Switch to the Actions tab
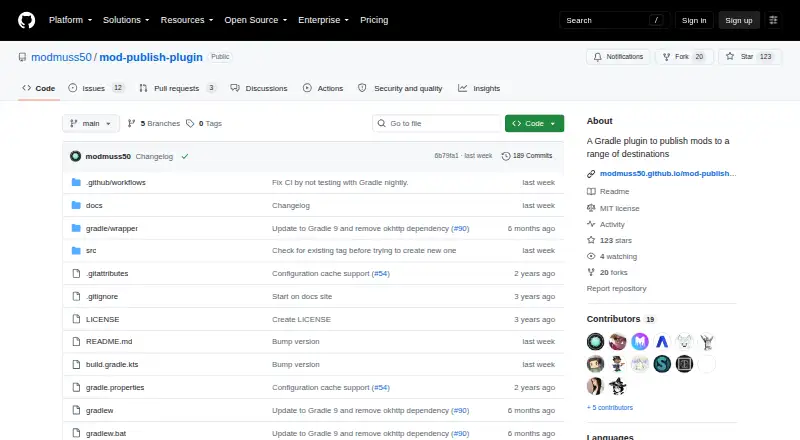 click(323, 88)
